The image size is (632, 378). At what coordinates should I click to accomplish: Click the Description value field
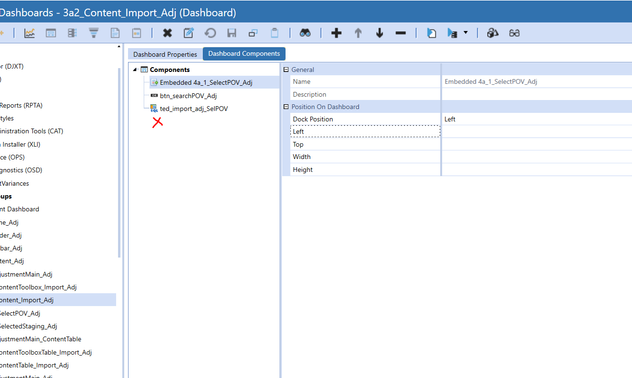tap(537, 94)
